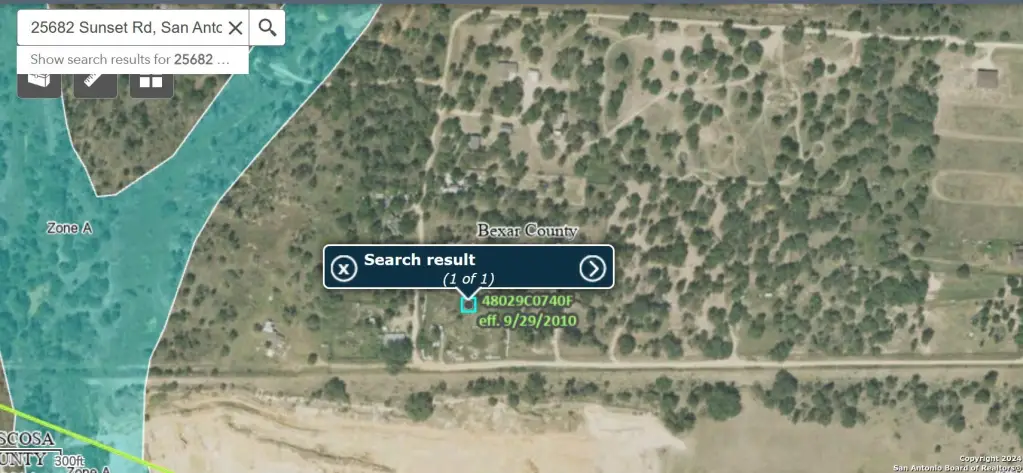The height and width of the screenshot is (473, 1023).
Task: Click the Zone A flood label
Action: pyautogui.click(x=69, y=228)
